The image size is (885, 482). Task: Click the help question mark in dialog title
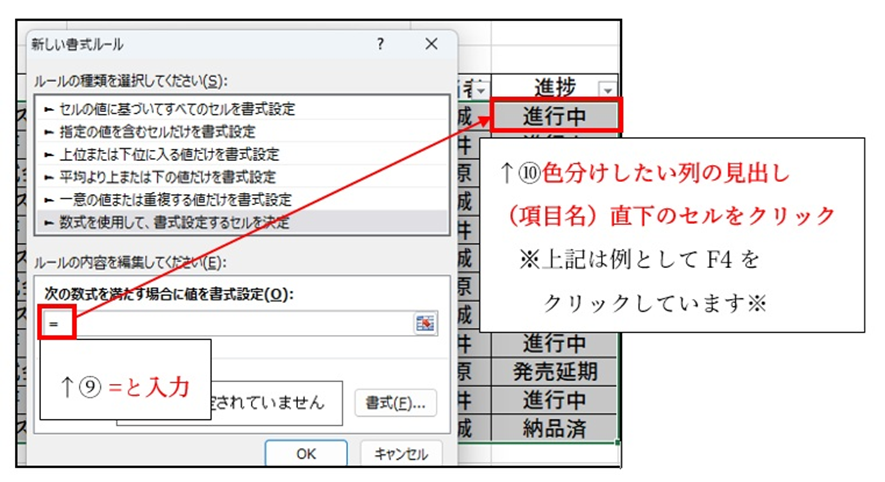pyautogui.click(x=381, y=45)
